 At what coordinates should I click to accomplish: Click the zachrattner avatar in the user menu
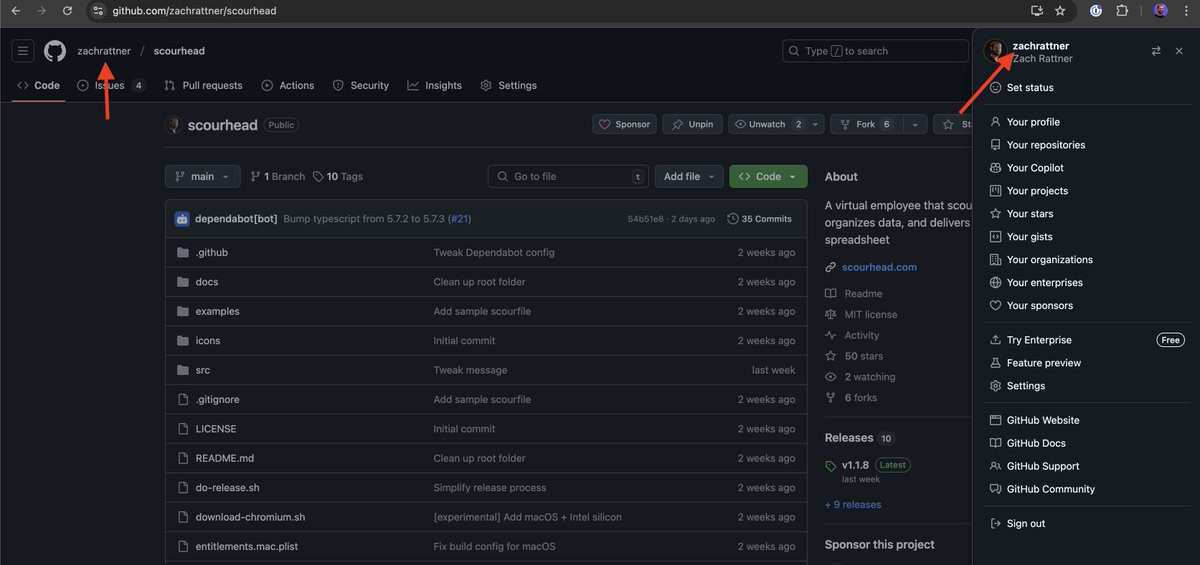tap(994, 51)
